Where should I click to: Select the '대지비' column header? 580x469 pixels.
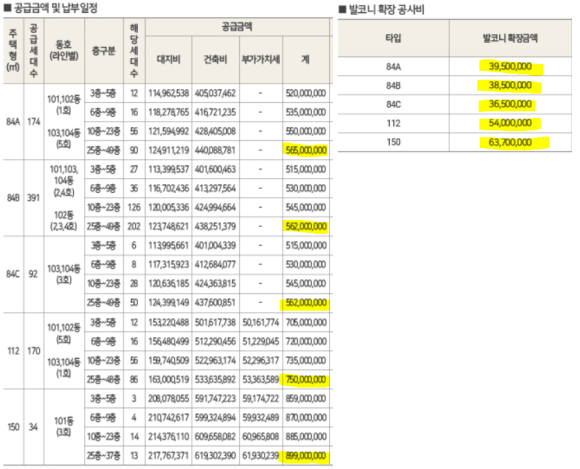pos(168,59)
